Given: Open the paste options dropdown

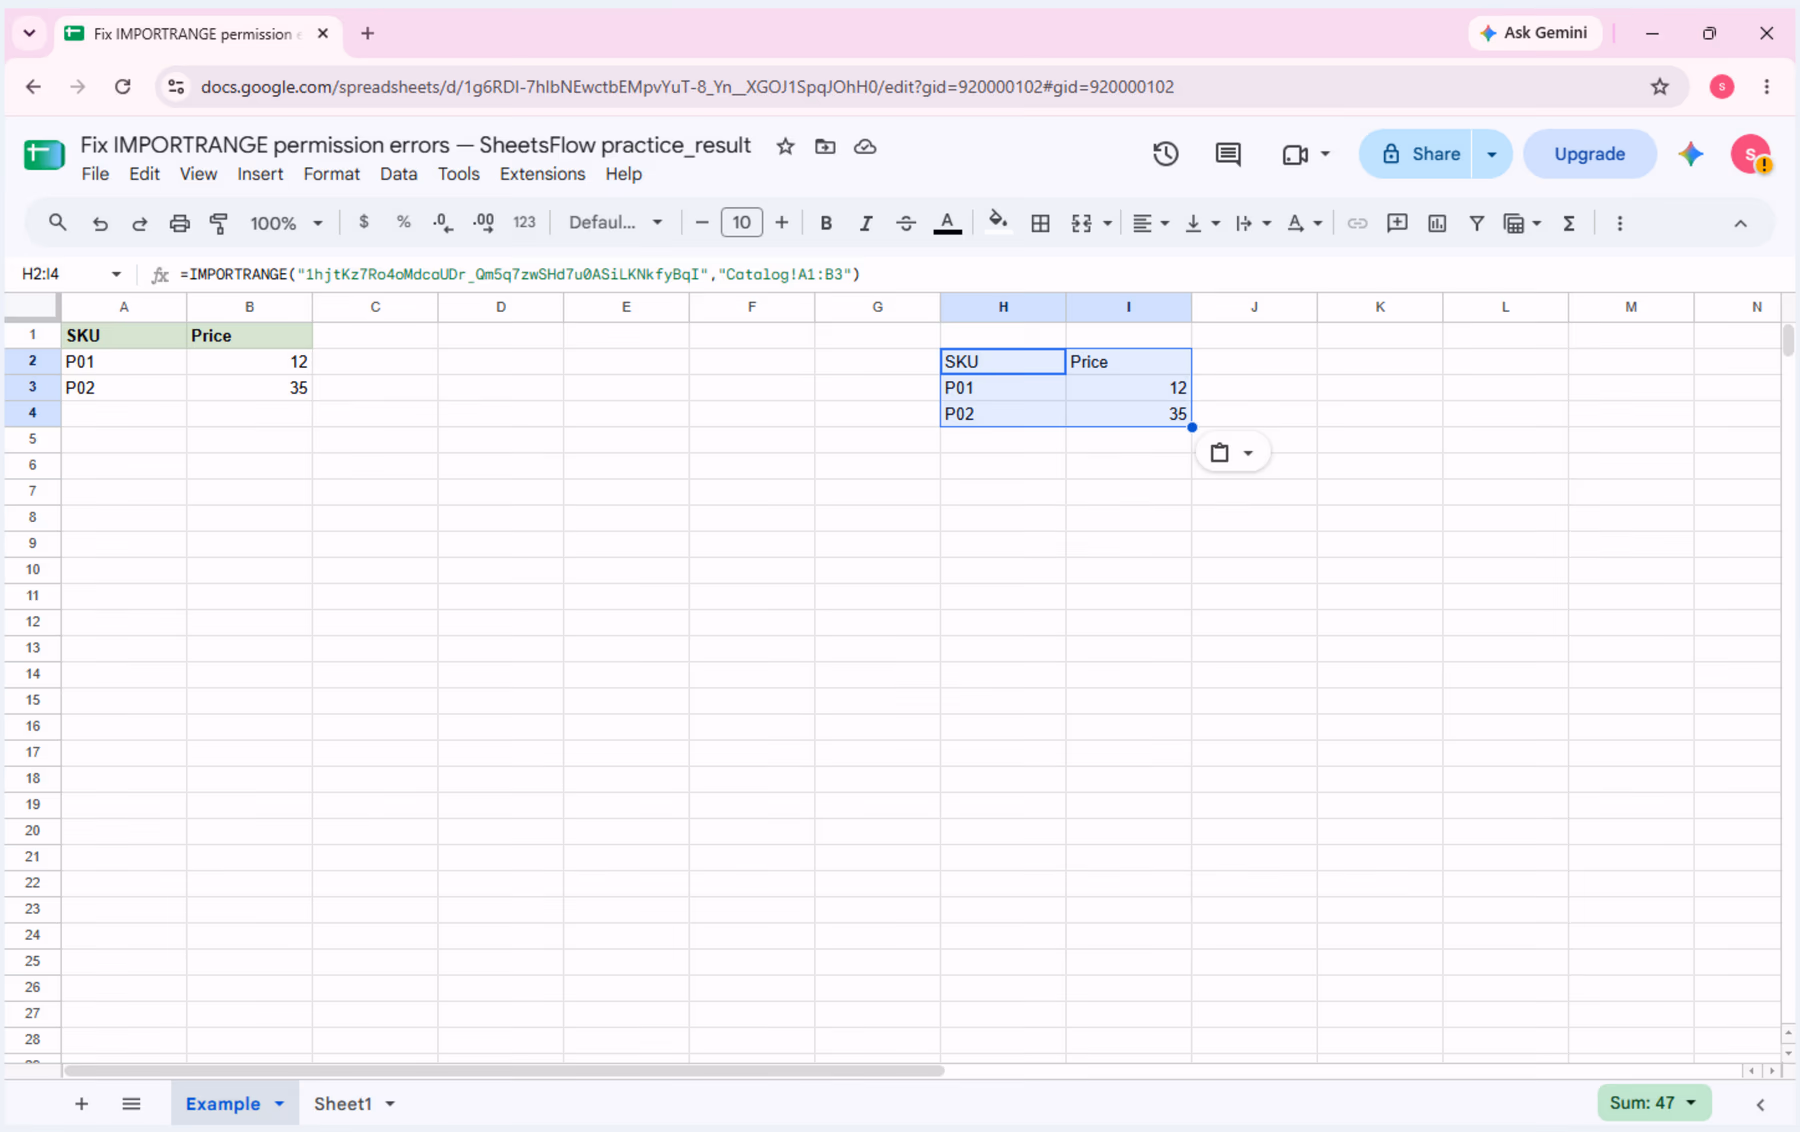Looking at the screenshot, I should (1232, 453).
